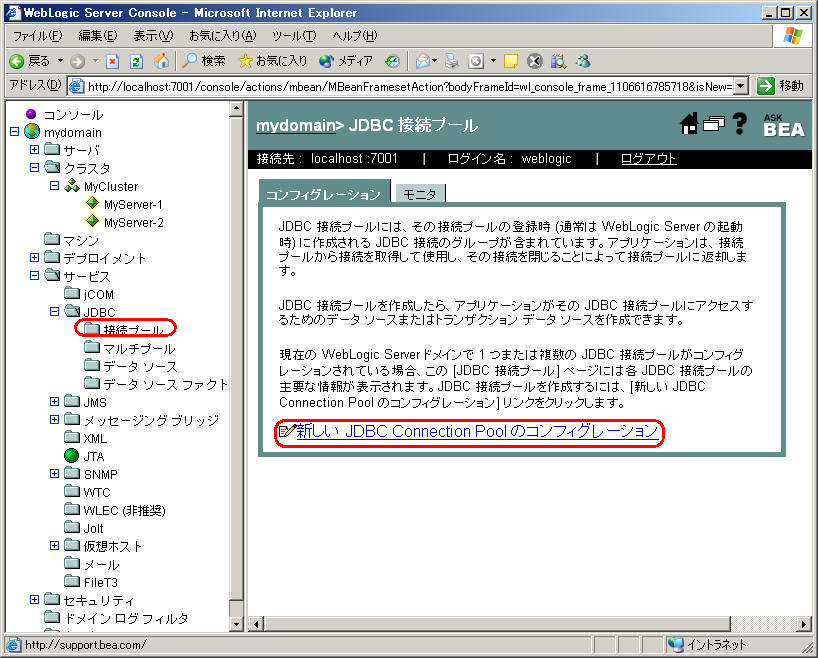The image size is (818, 658).
Task: Switch to the モニタ tab
Action: [420, 194]
